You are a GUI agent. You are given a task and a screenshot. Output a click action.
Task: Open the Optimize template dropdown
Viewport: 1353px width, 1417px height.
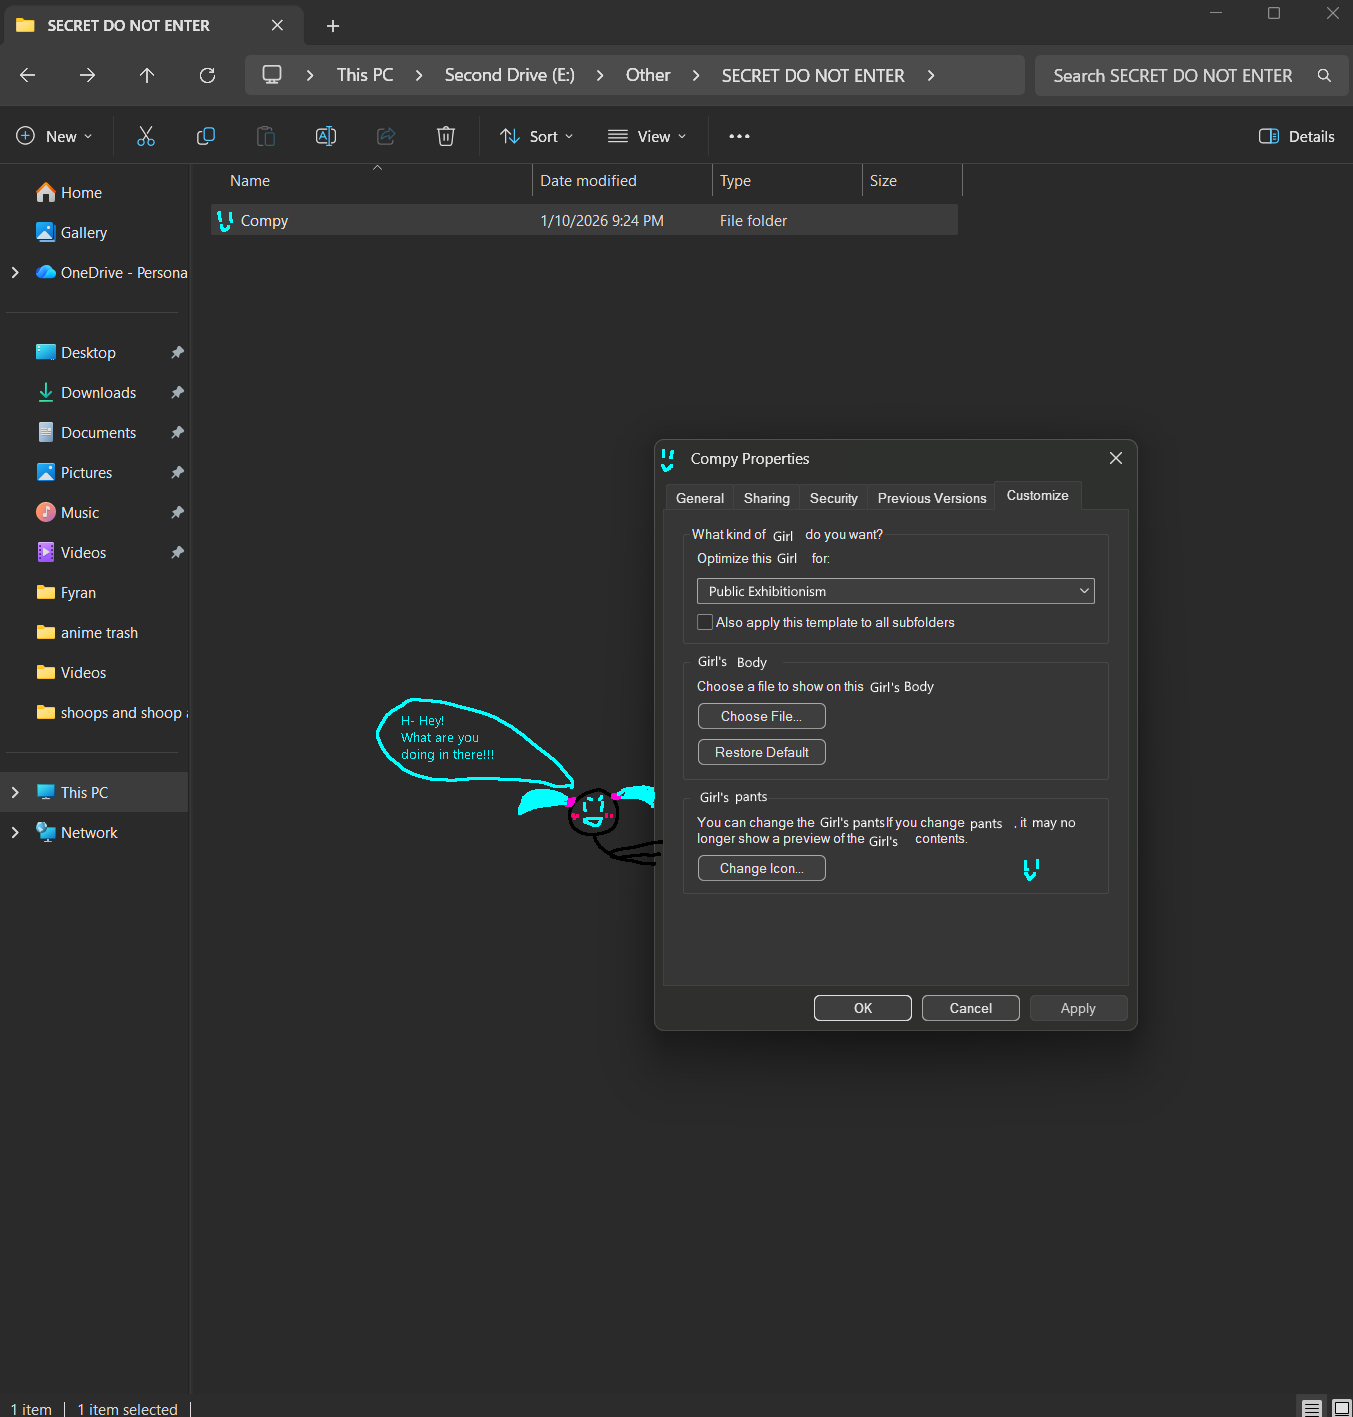pyautogui.click(x=895, y=591)
